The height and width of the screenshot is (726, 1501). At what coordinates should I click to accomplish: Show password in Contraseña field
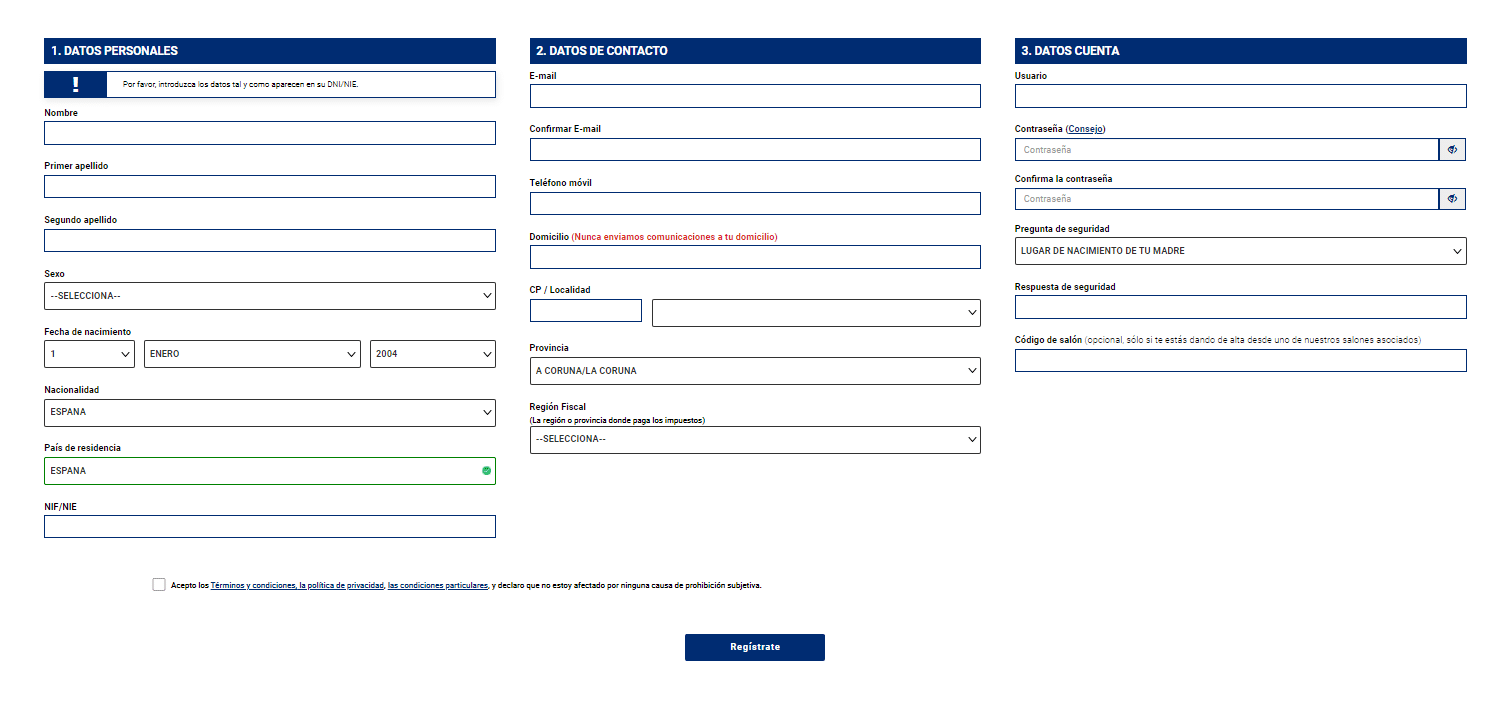[1452, 150]
